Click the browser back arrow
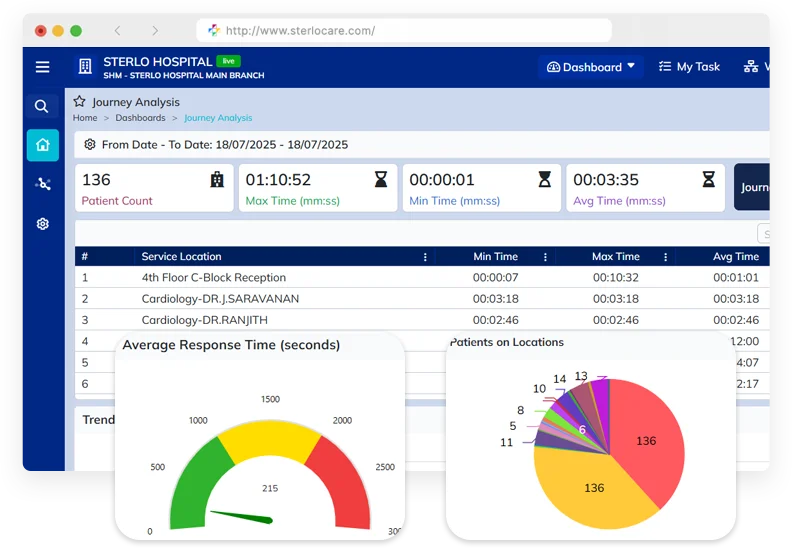The image size is (792, 548). click(118, 31)
